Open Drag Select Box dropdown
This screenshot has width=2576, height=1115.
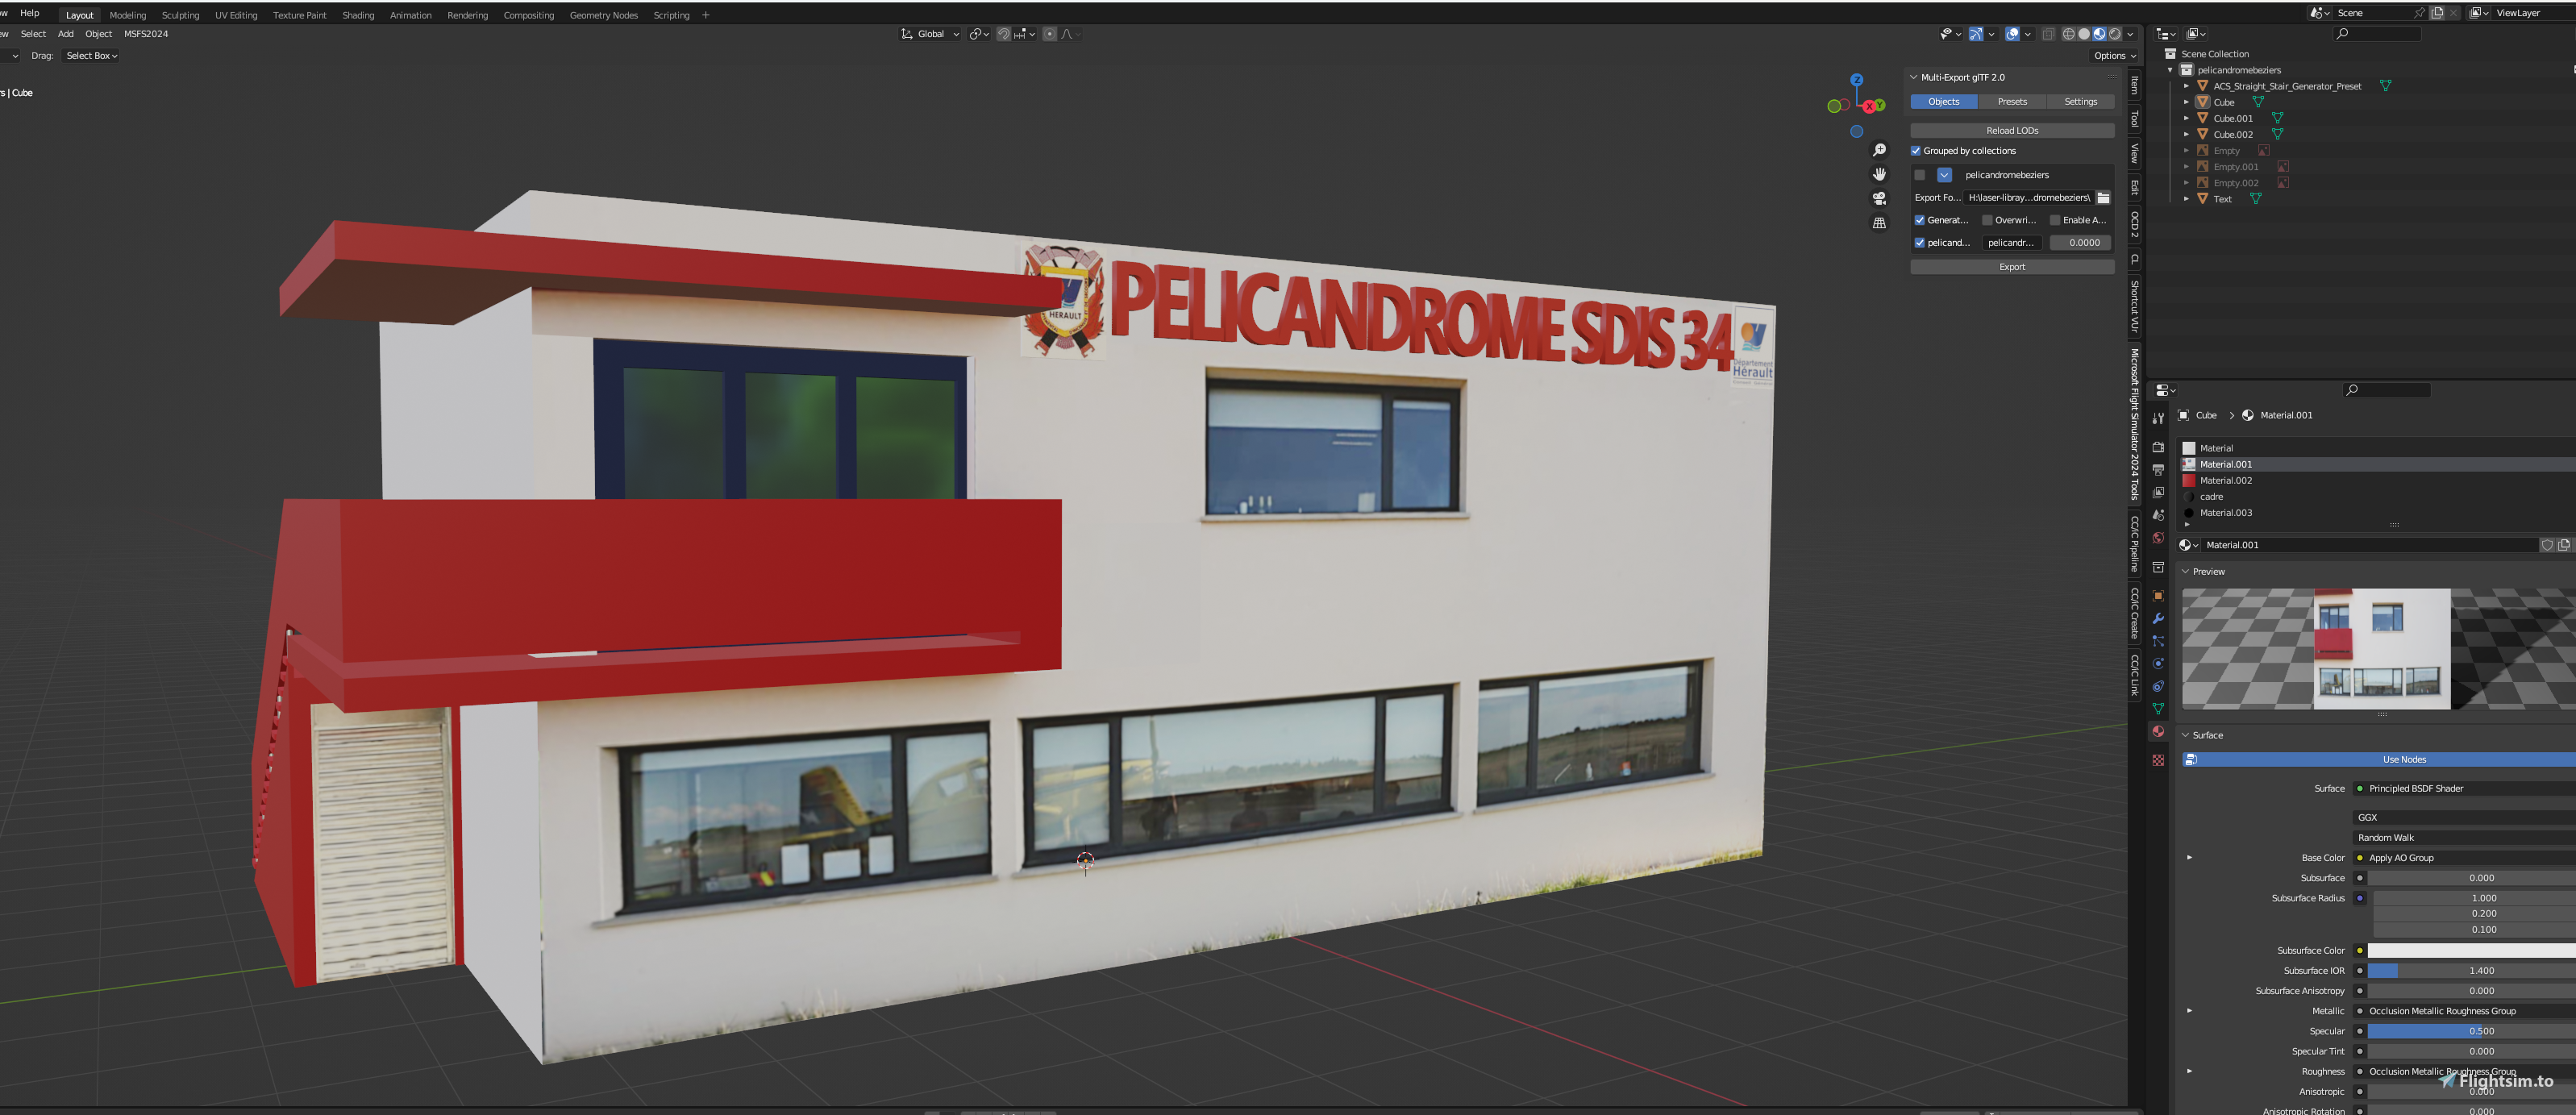(91, 56)
